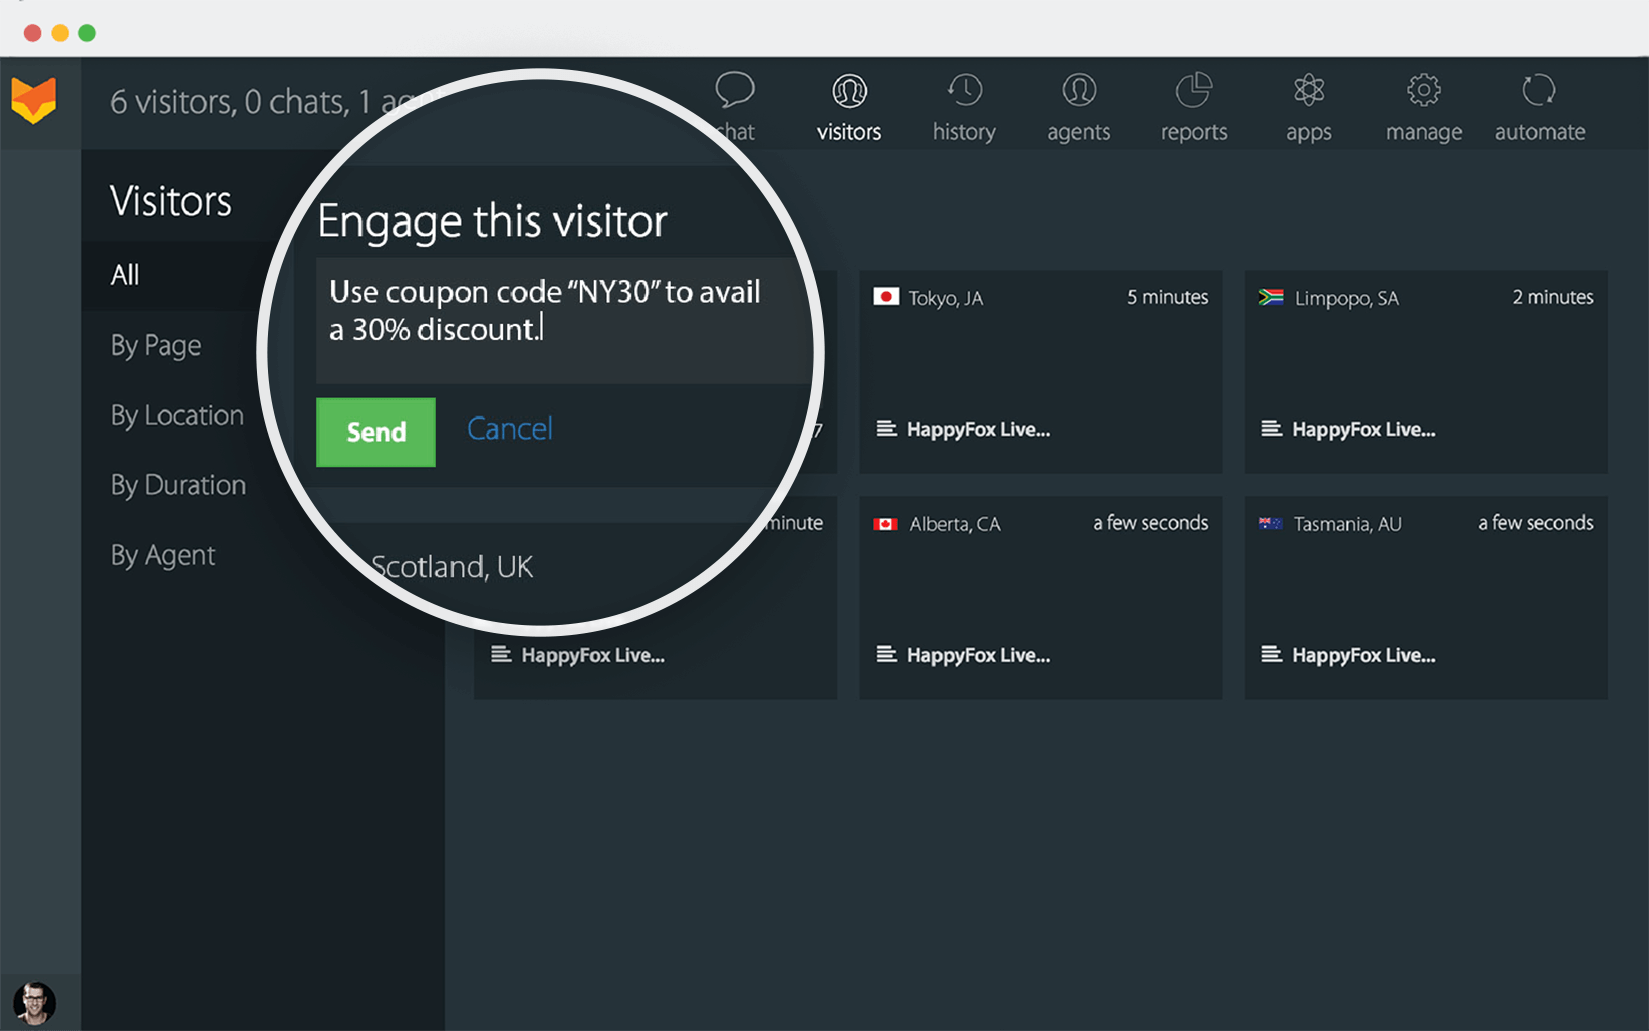Click the Limpopo, SA location text
This screenshot has width=1649, height=1031.
(1346, 298)
